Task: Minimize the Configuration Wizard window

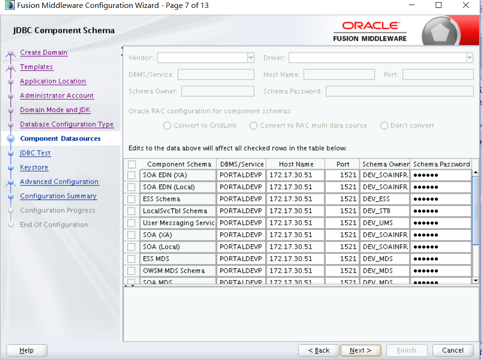Action: point(412,5)
